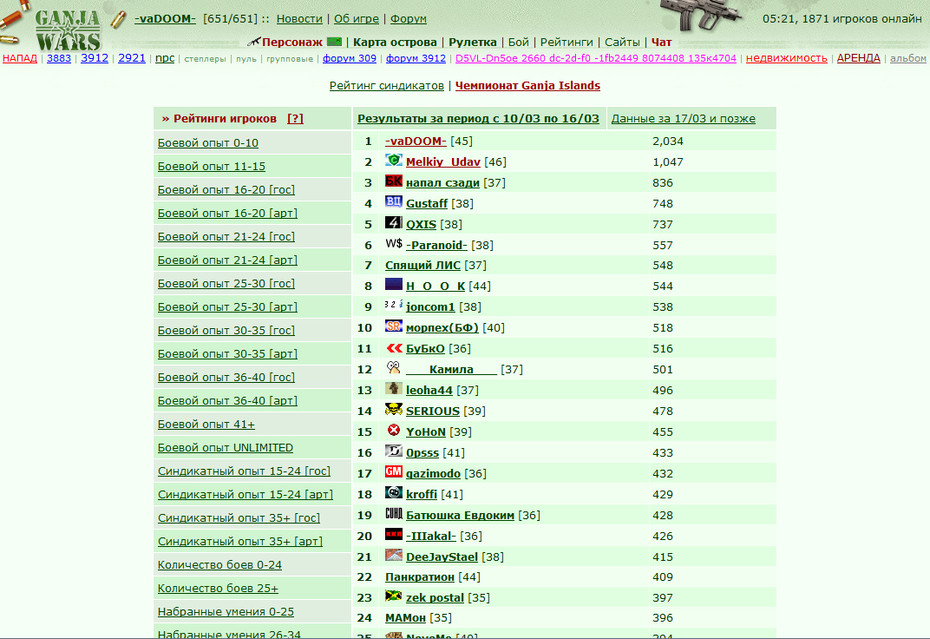Click the -vaDOOM- username in header
This screenshot has height=639, width=930.
164,19
